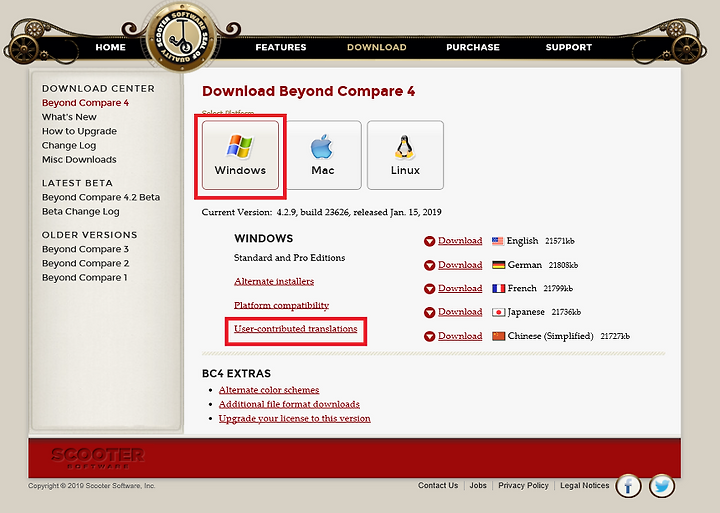Viewport: 720px width, 513px height.
Task: Click the Scooter Software seal logo
Action: 182,38
